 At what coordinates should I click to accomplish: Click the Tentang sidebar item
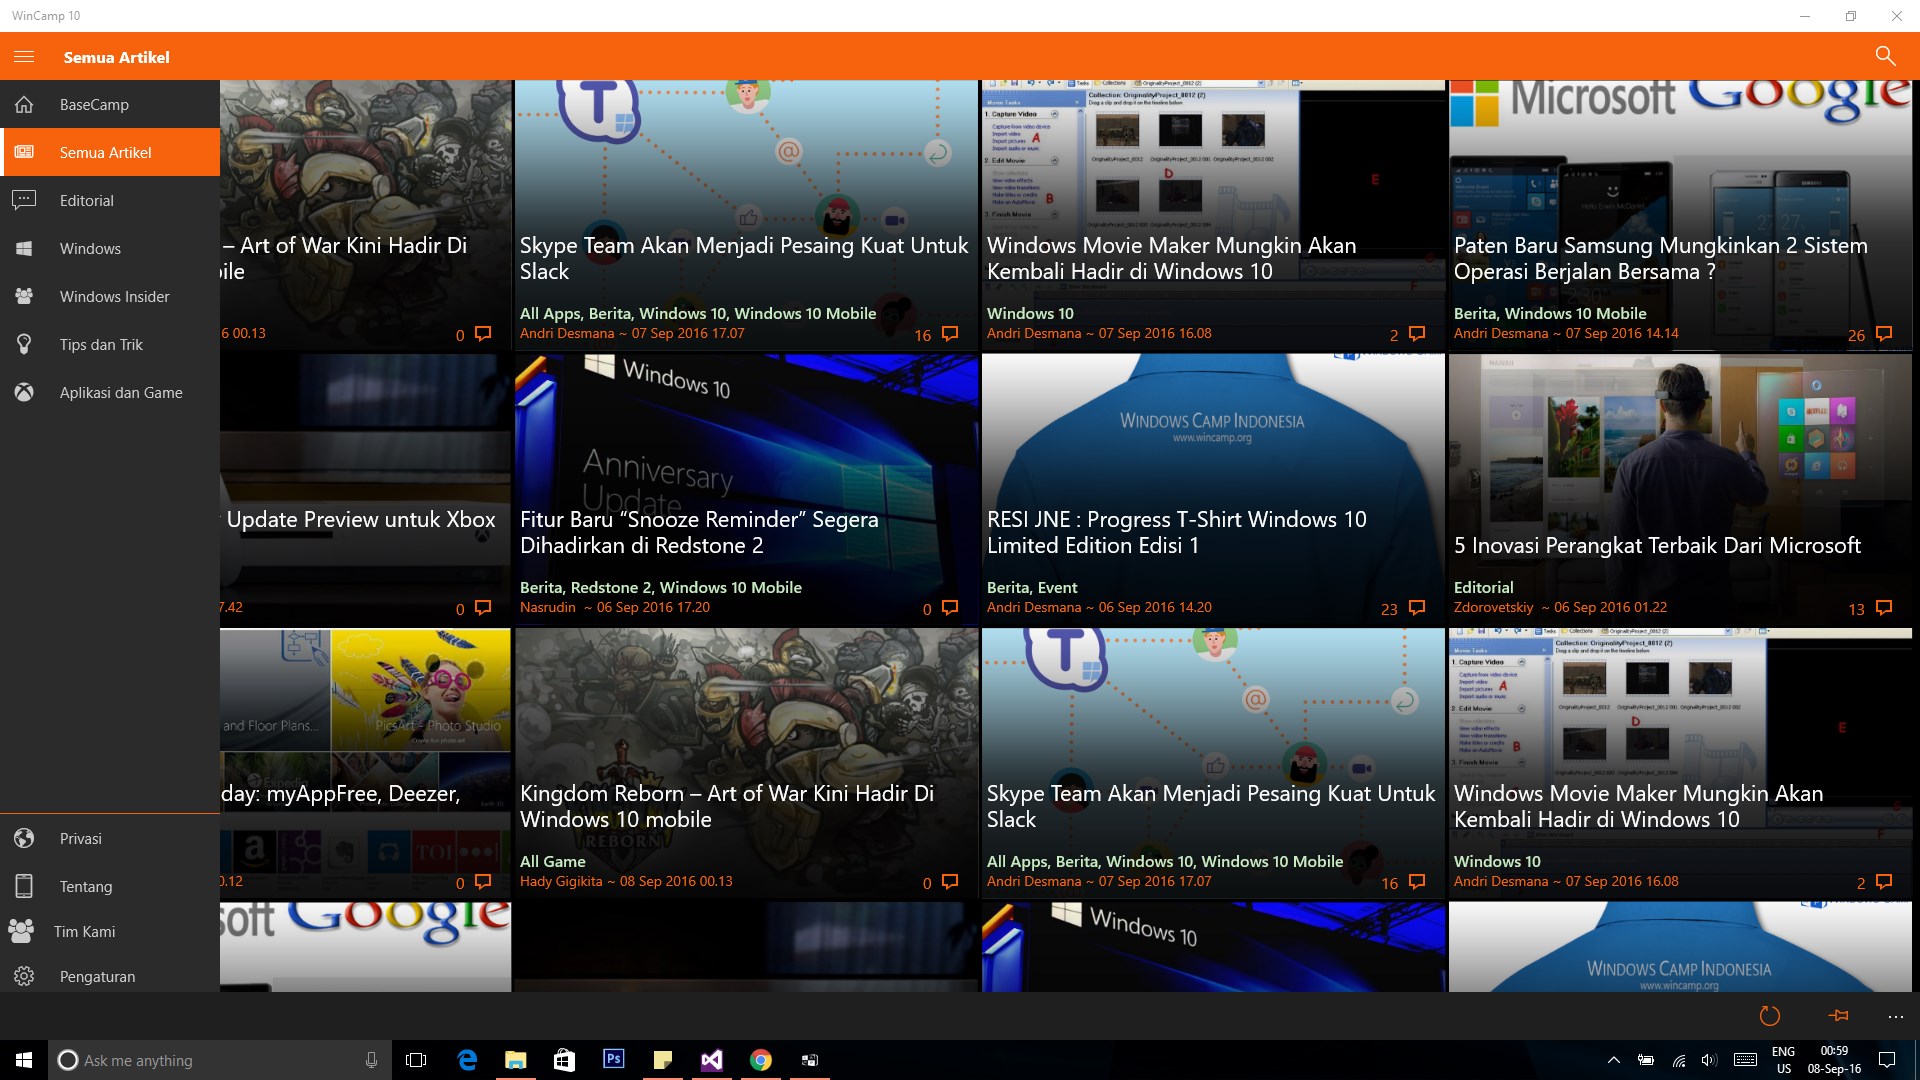coord(86,887)
